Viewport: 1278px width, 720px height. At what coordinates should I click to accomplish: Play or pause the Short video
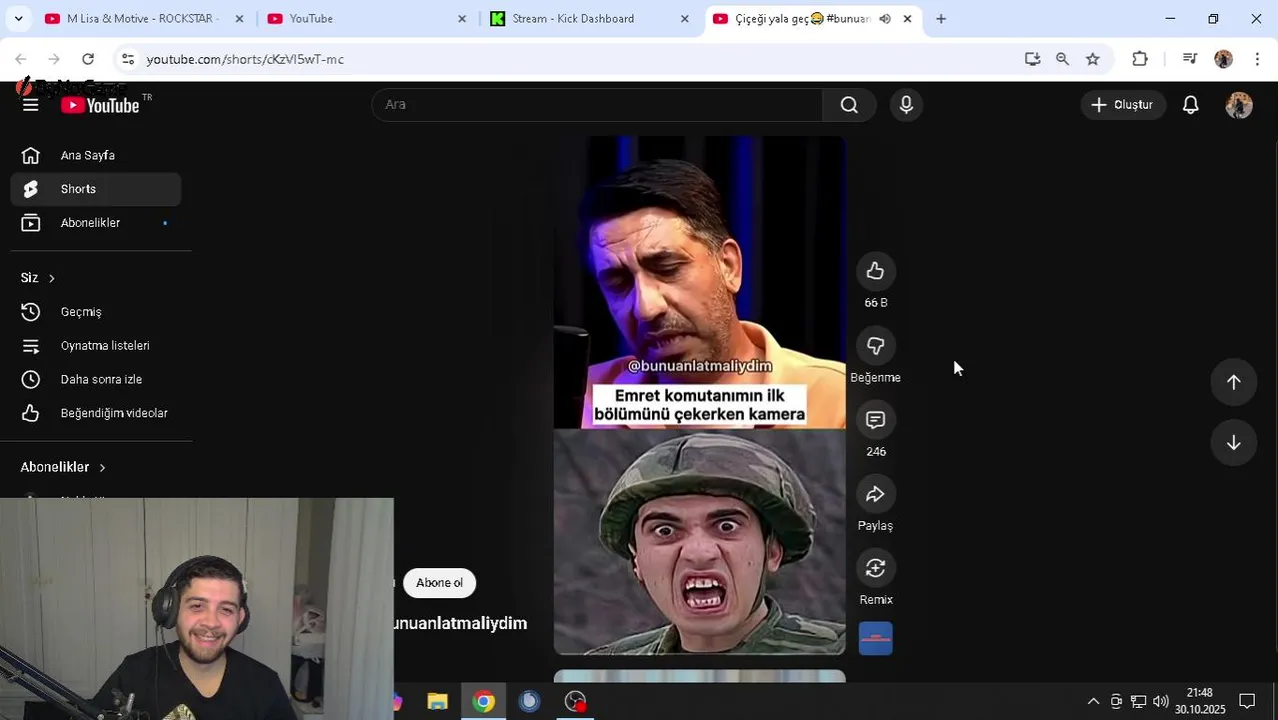pos(699,395)
